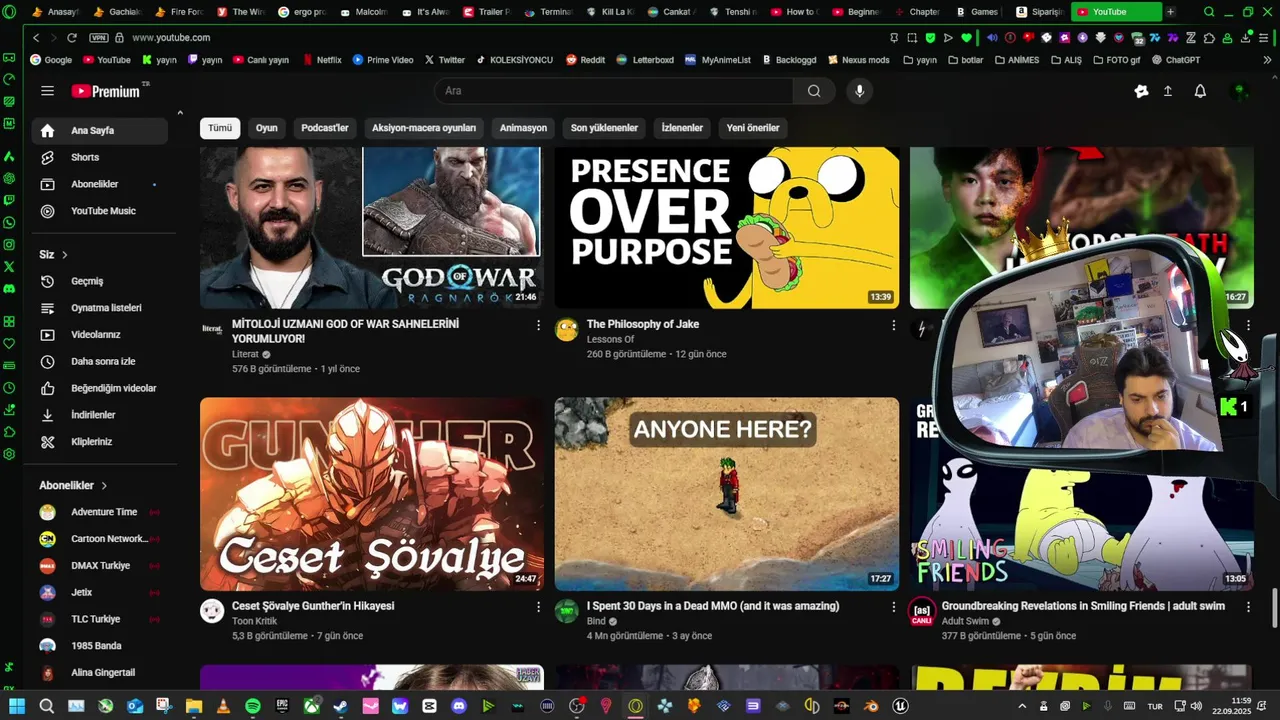Open the Literat channel avatar
Image resolution: width=1280 pixels, height=720 pixels.
pos(212,329)
